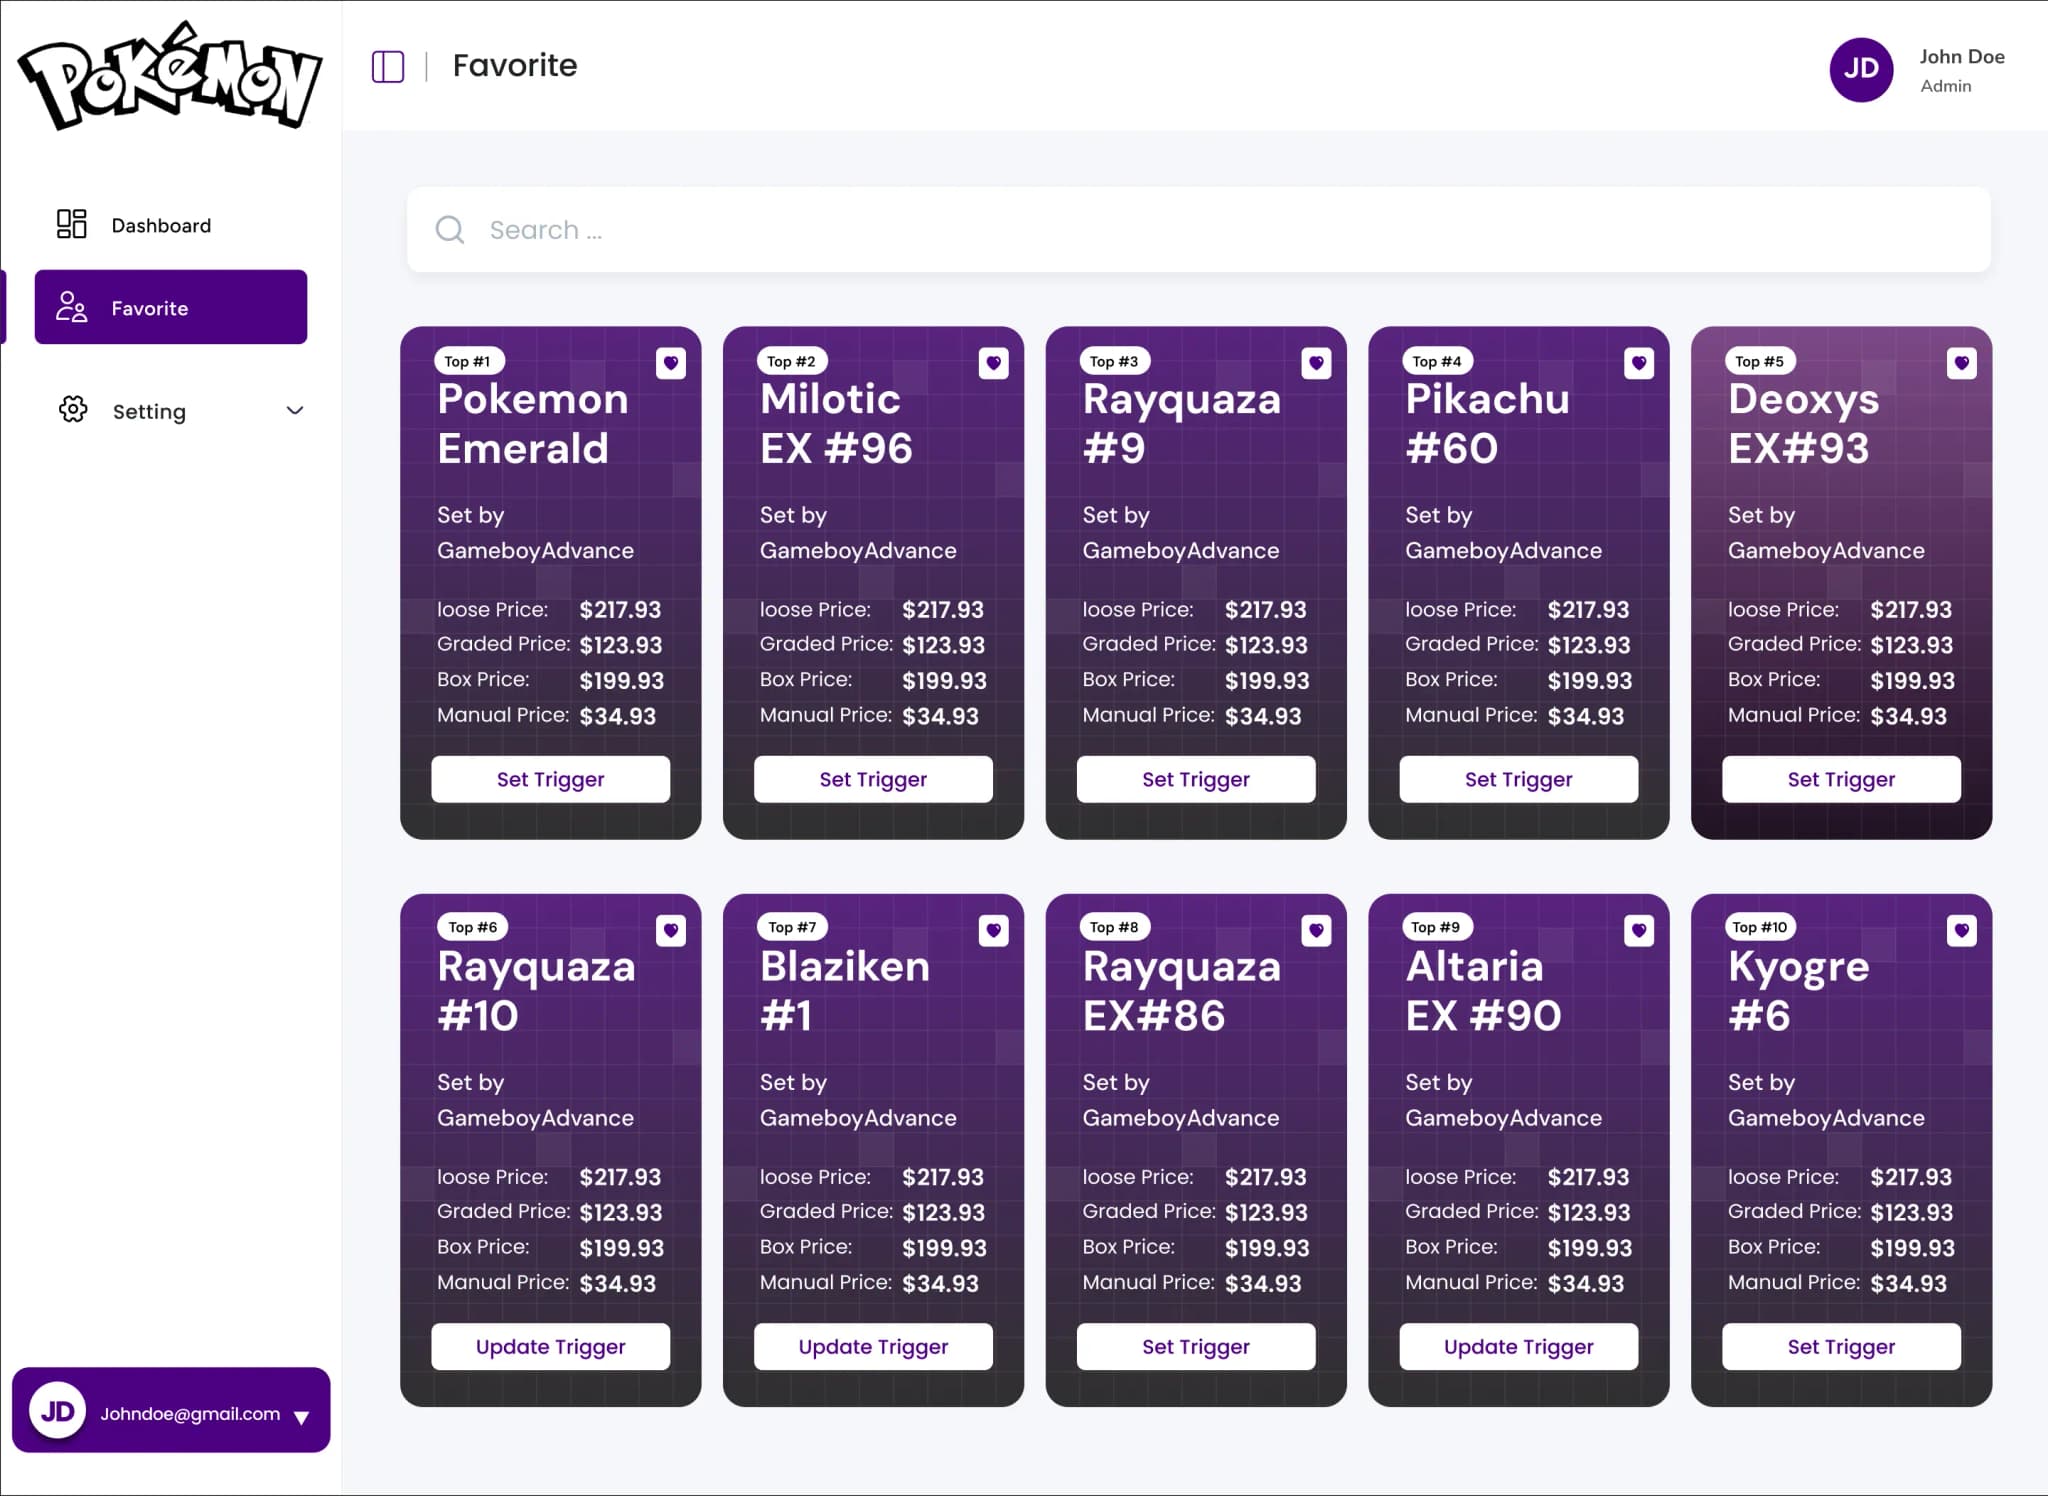This screenshot has width=2048, height=1496.
Task: Toggle heart on Pikachu #60 card
Action: (x=1639, y=363)
